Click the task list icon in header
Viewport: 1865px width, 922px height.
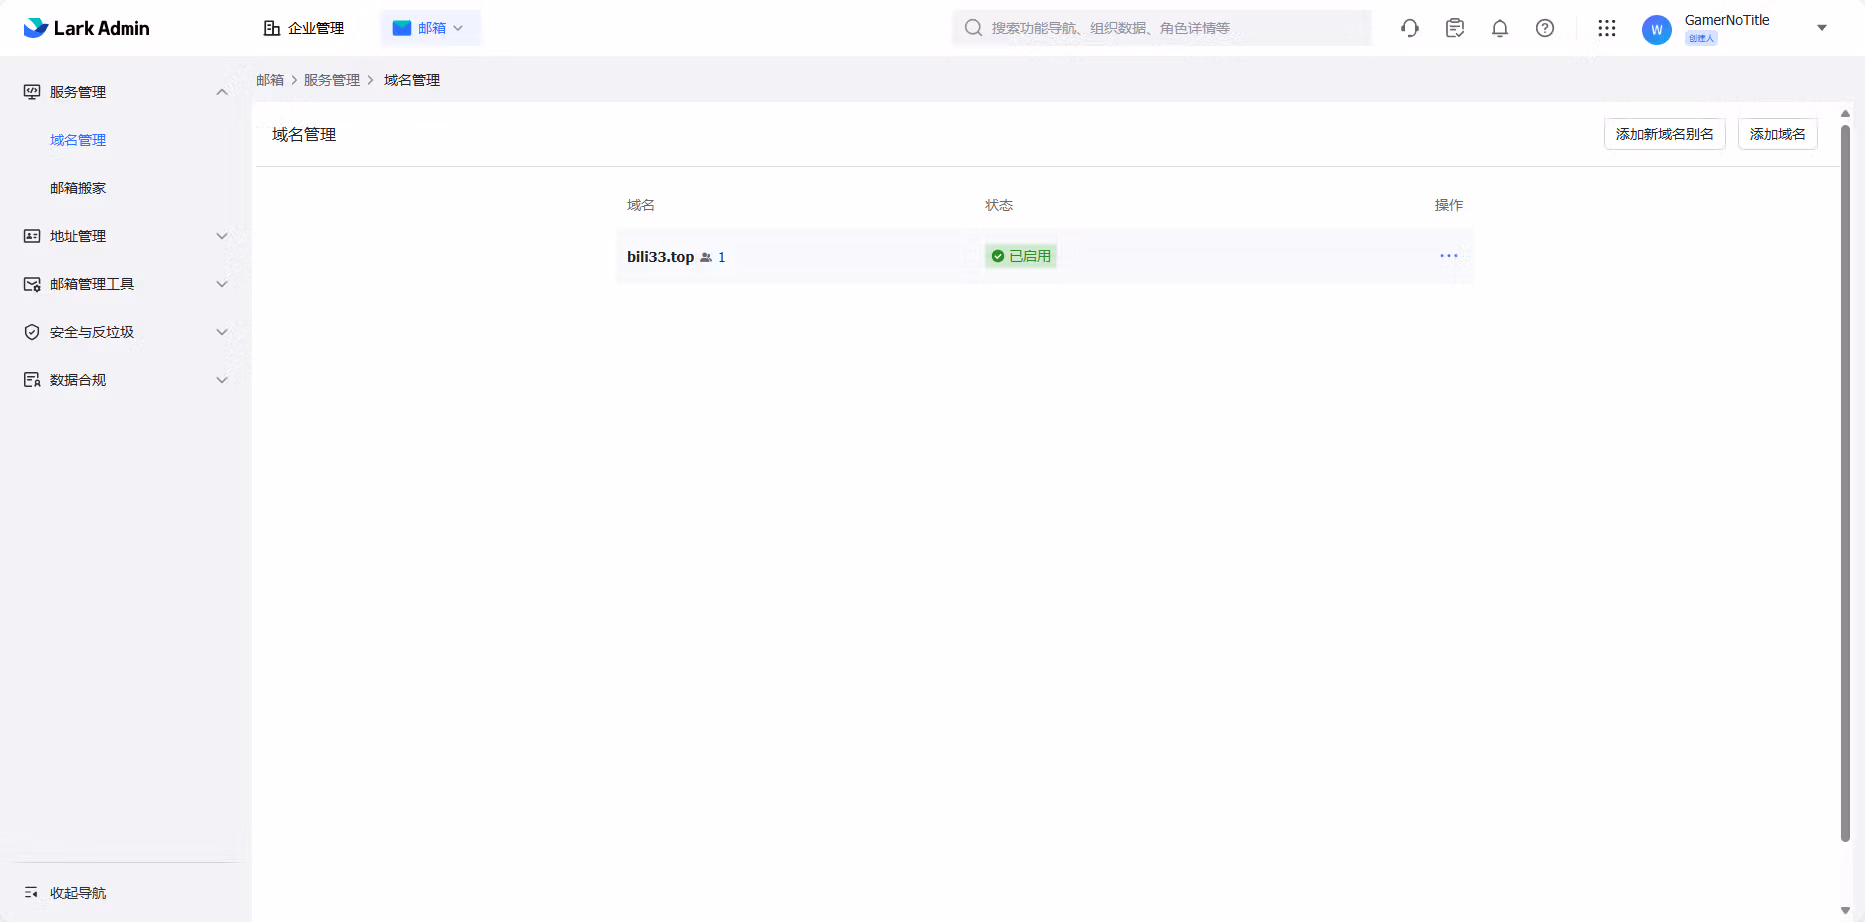click(x=1455, y=28)
